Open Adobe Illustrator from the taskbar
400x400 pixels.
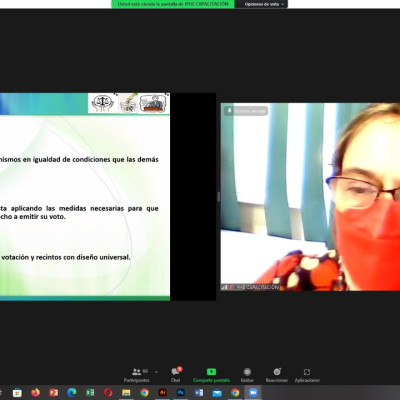point(162,393)
